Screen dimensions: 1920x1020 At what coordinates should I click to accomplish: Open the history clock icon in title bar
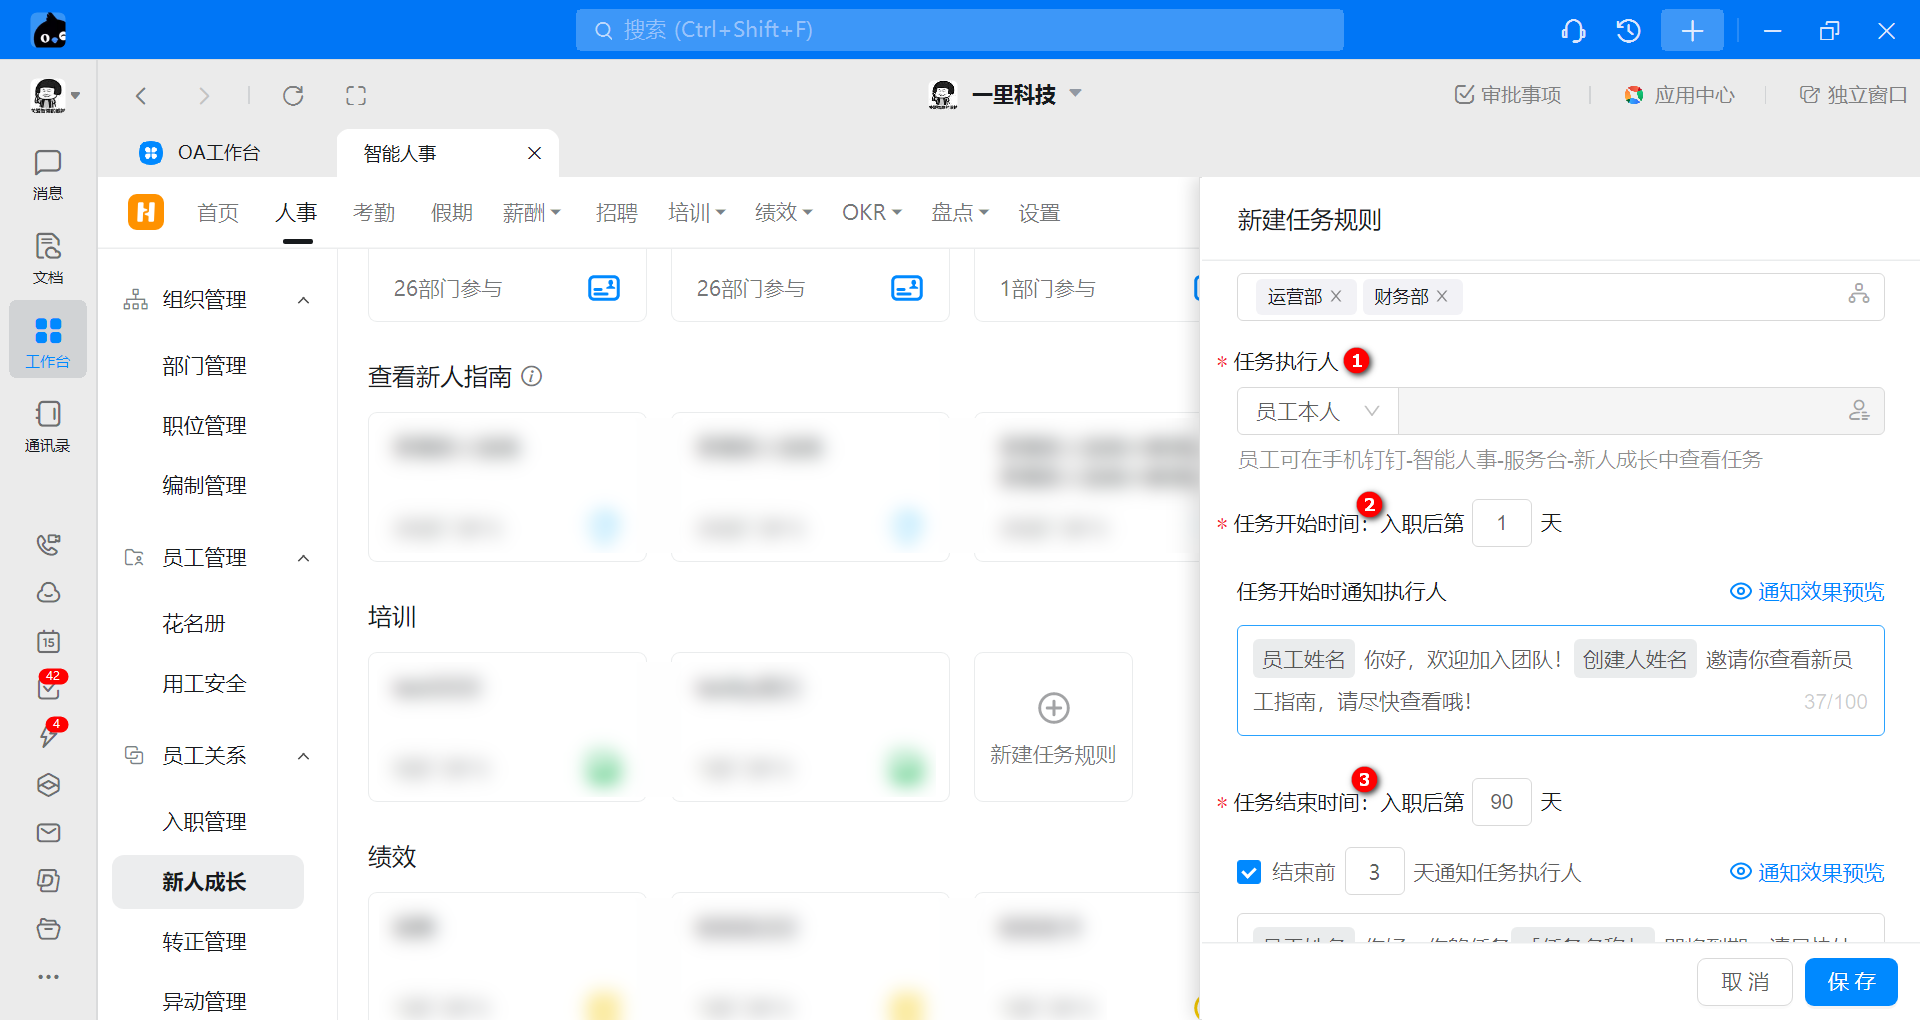1628,31
